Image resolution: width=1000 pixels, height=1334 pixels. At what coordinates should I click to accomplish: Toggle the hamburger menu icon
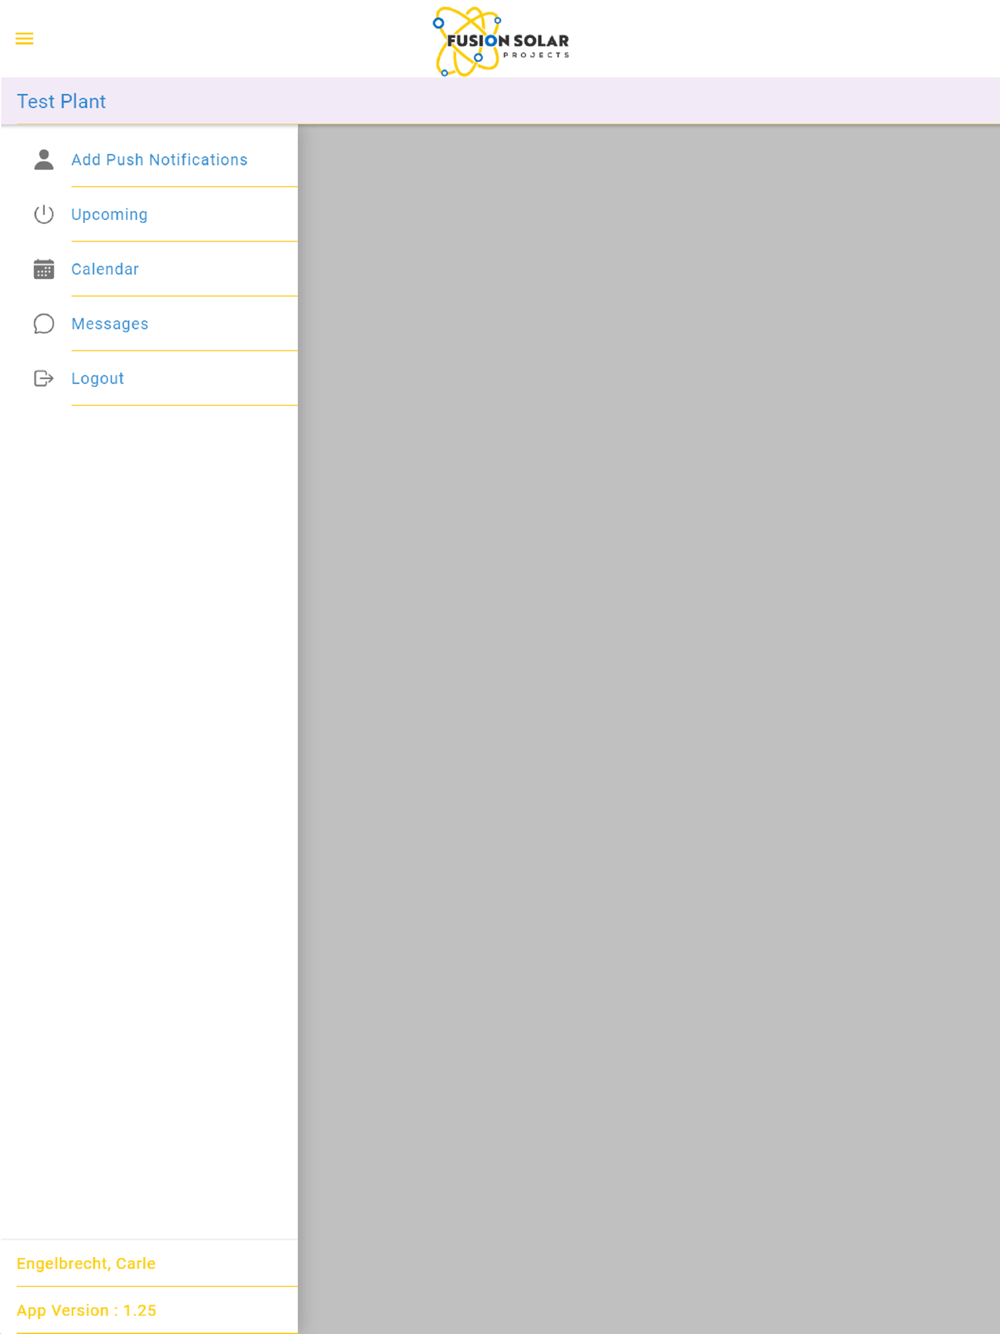click(x=24, y=39)
